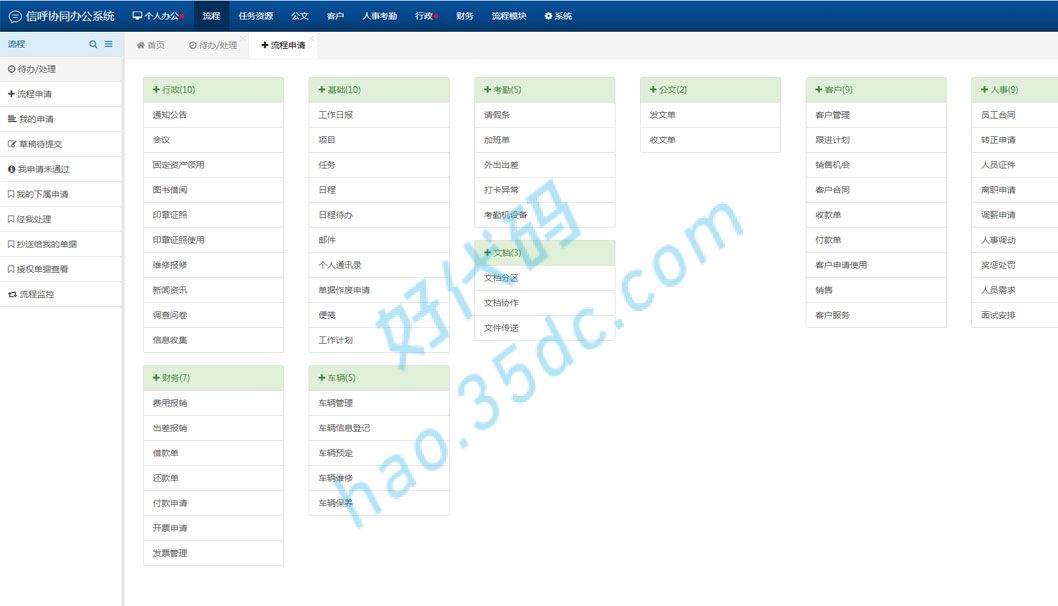Open 我的申请 in the sidebar
Screen dimensions: 1058x606
click(x=61, y=119)
